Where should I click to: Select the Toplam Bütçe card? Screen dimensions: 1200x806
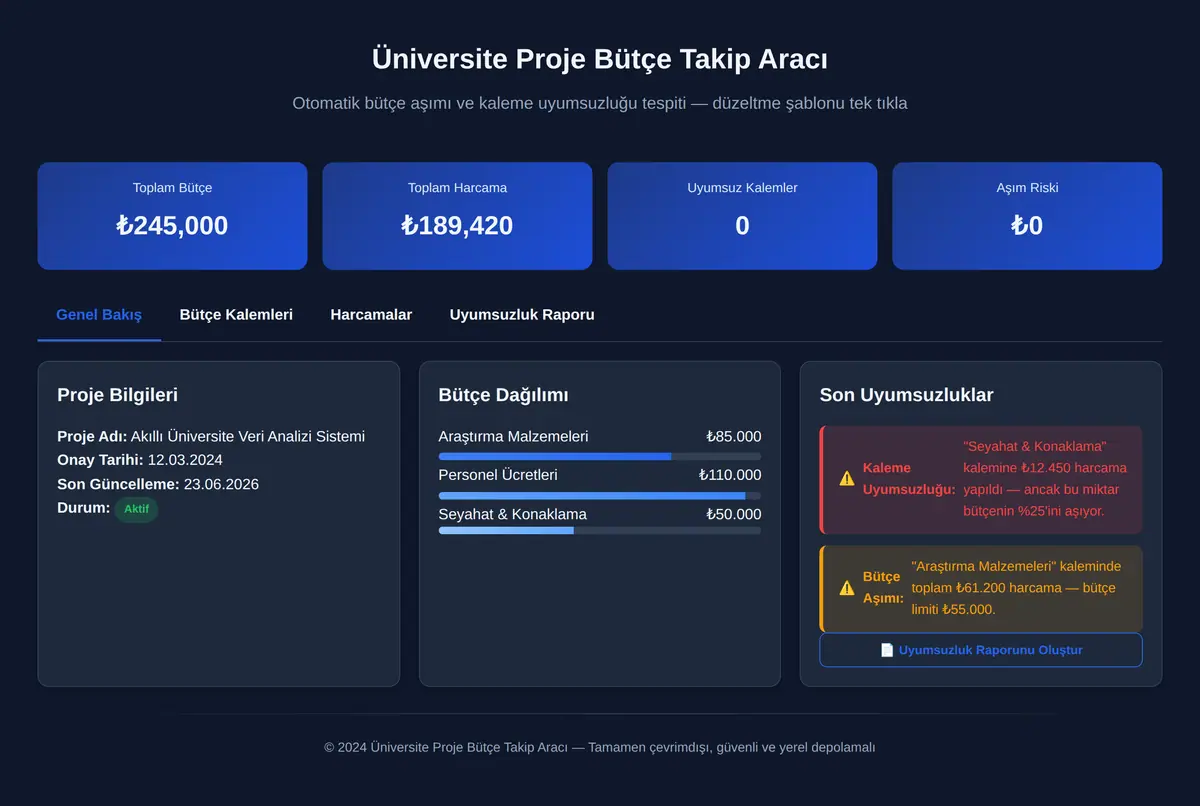click(x=172, y=216)
